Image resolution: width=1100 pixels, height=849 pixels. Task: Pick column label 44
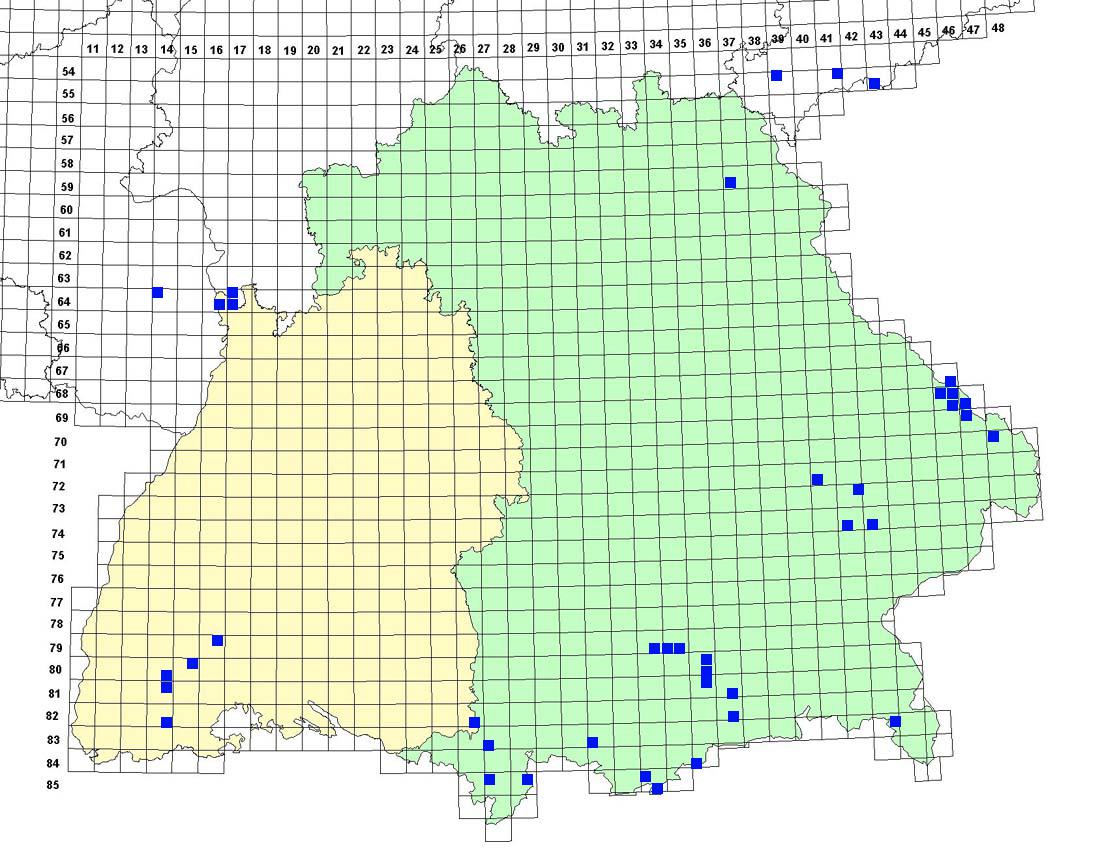(x=900, y=33)
